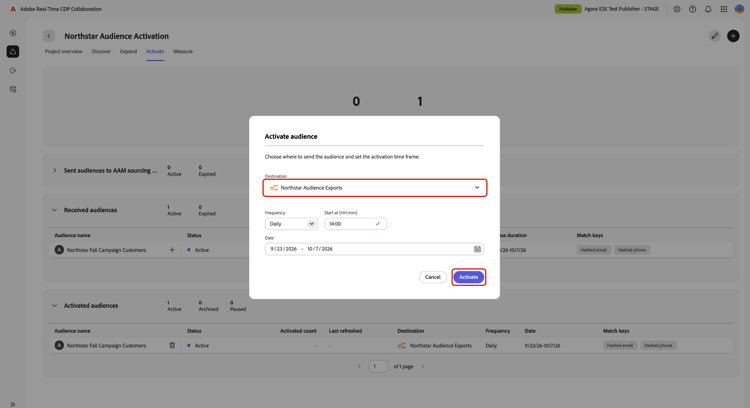This screenshot has width=750, height=408.
Task: Click Hashed email tag in Received audiences
Action: (x=593, y=250)
